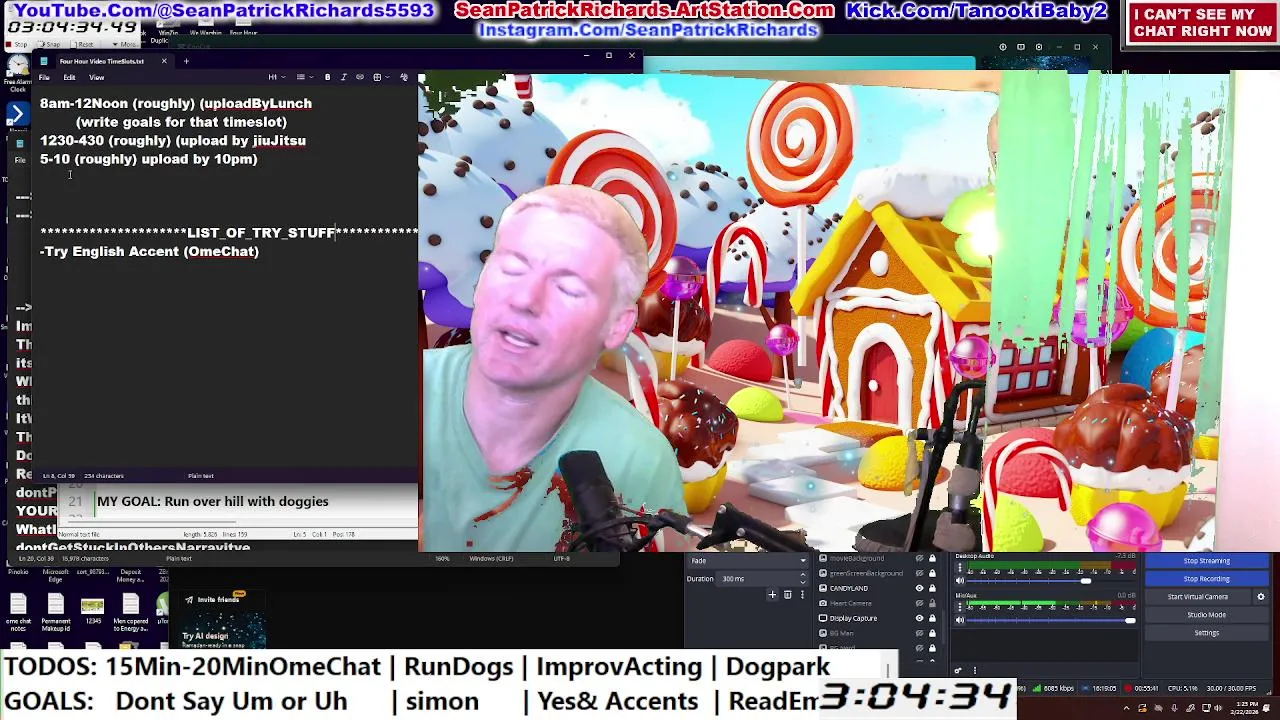Click the Try English Accent (OmeChat) line

(x=149, y=252)
